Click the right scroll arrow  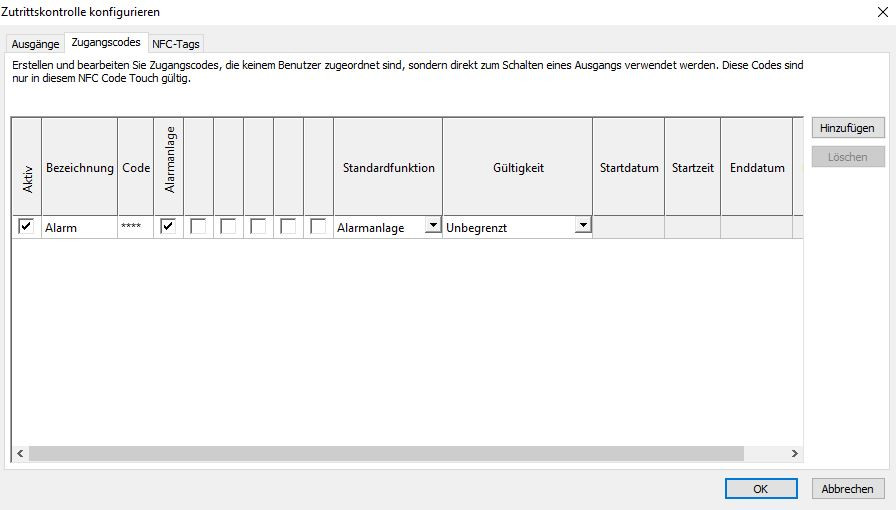click(795, 453)
